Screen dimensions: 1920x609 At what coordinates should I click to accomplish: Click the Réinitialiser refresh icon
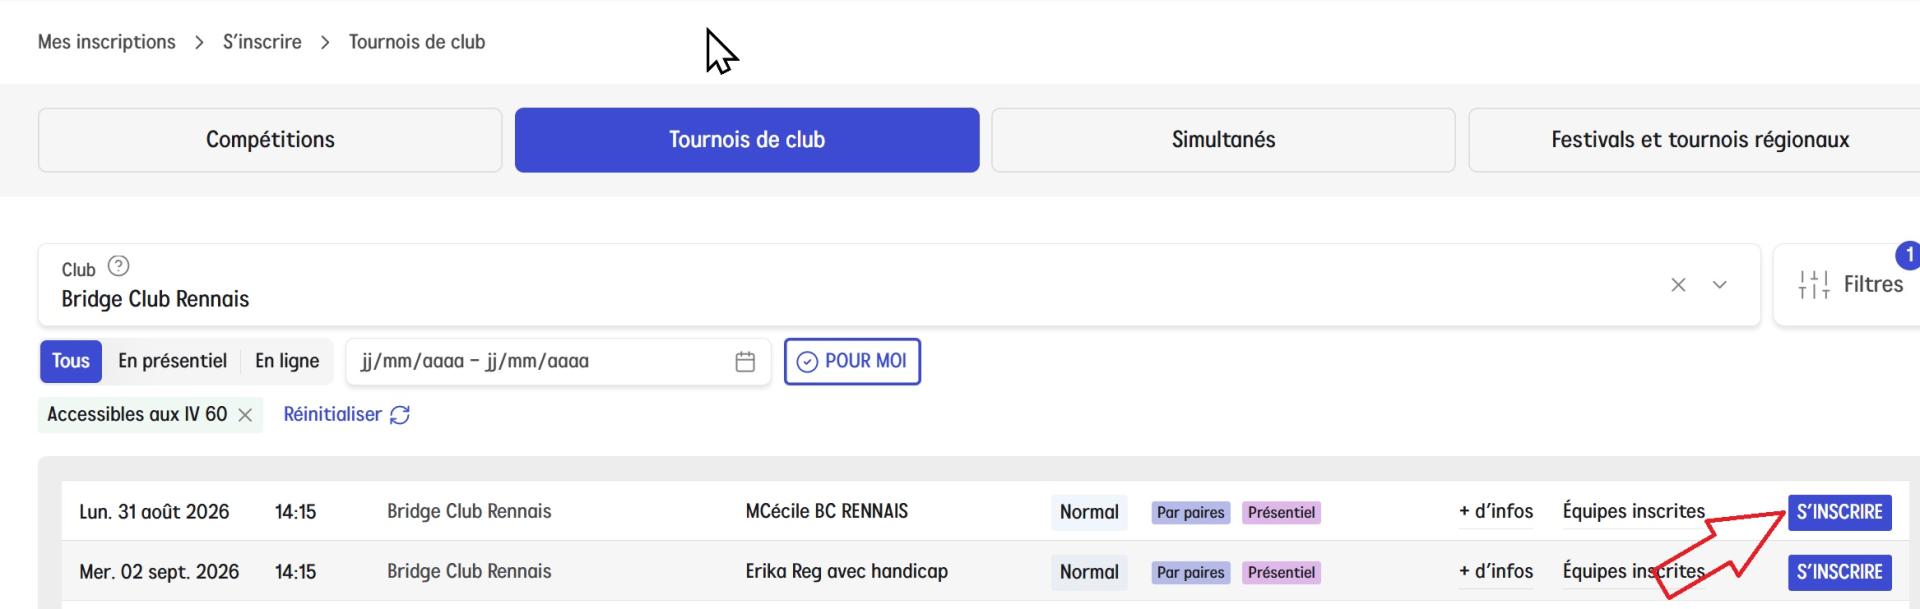pos(400,415)
